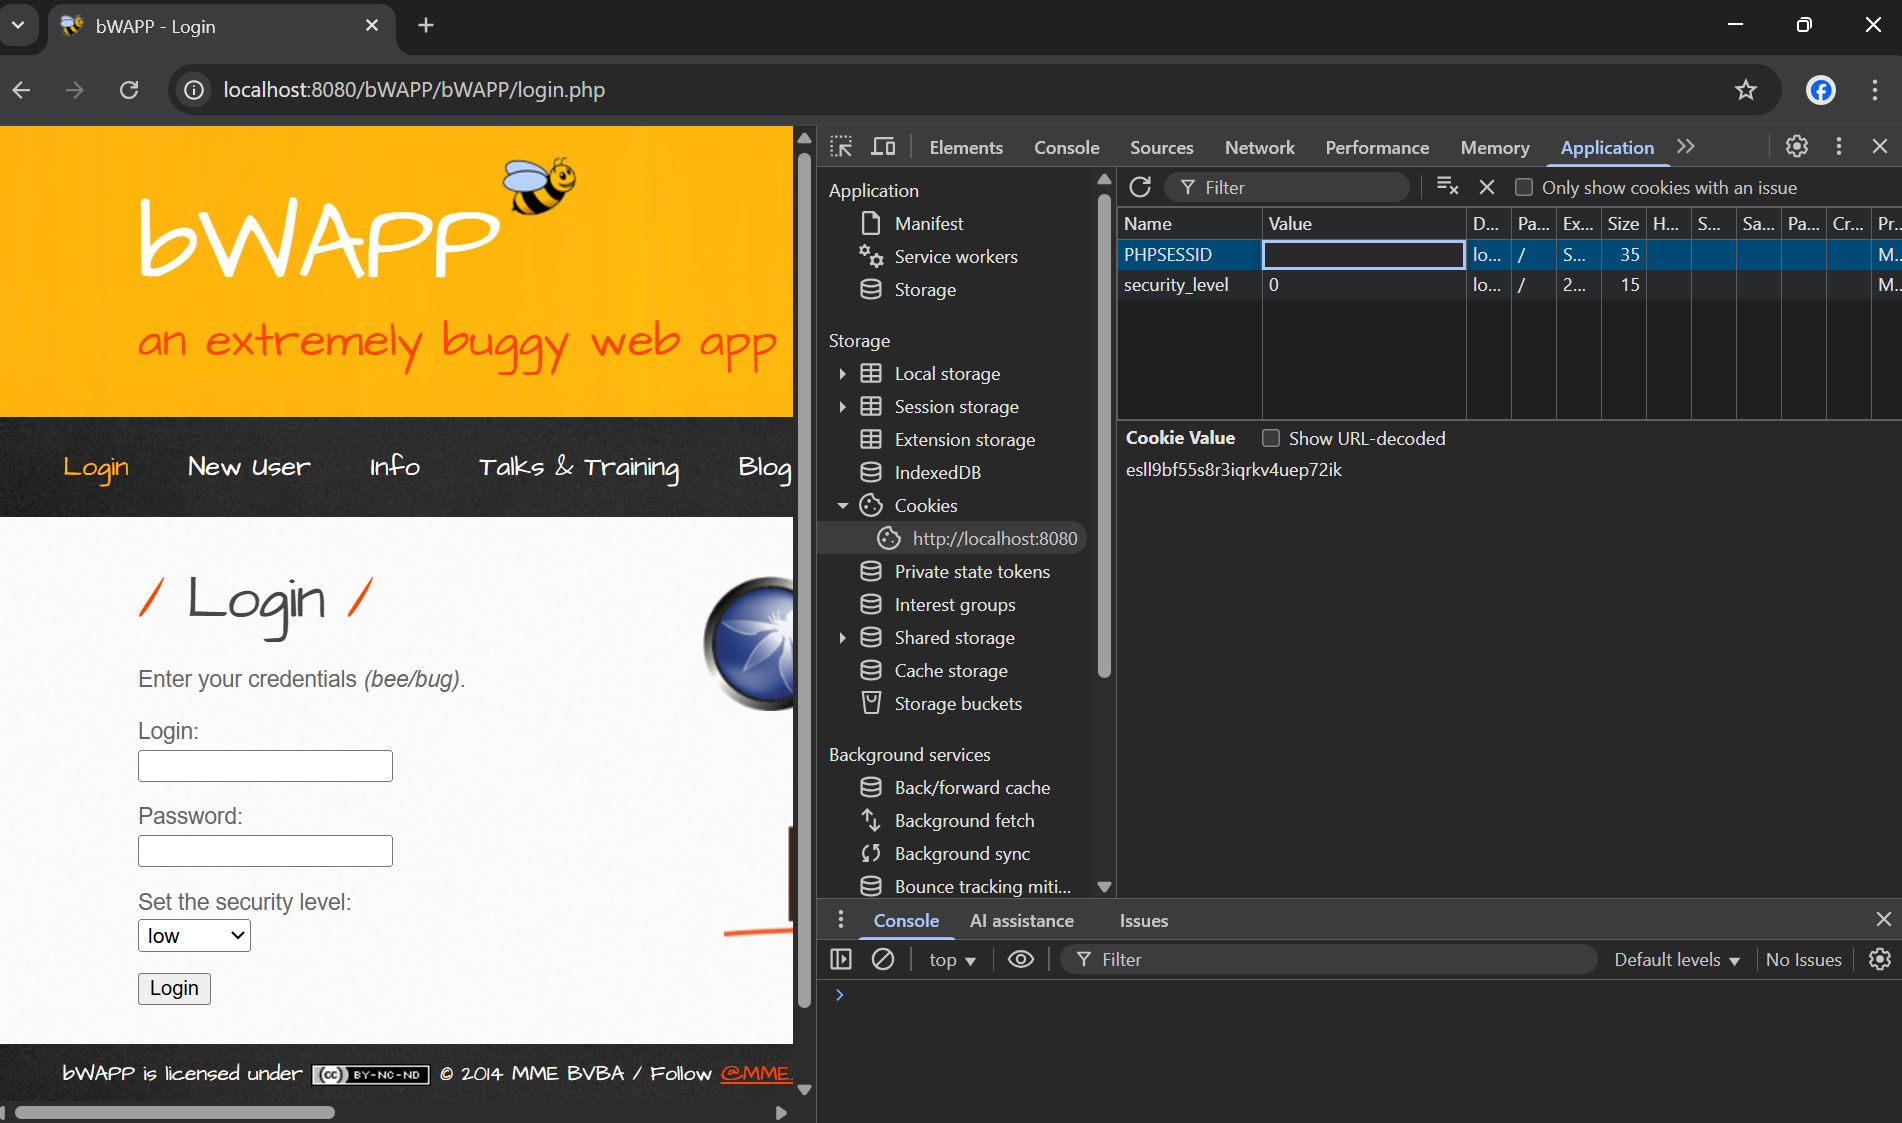
Task: Expand the Local storage tree item
Action: pyautogui.click(x=842, y=374)
